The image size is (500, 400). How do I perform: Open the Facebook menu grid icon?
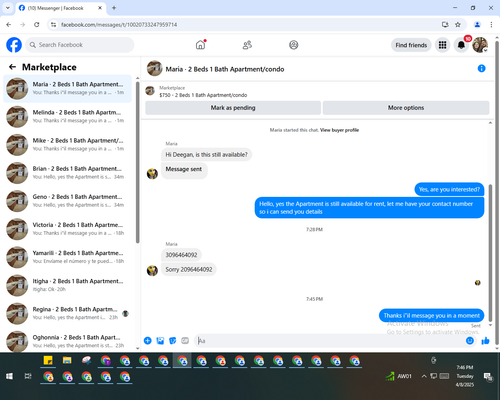442,45
